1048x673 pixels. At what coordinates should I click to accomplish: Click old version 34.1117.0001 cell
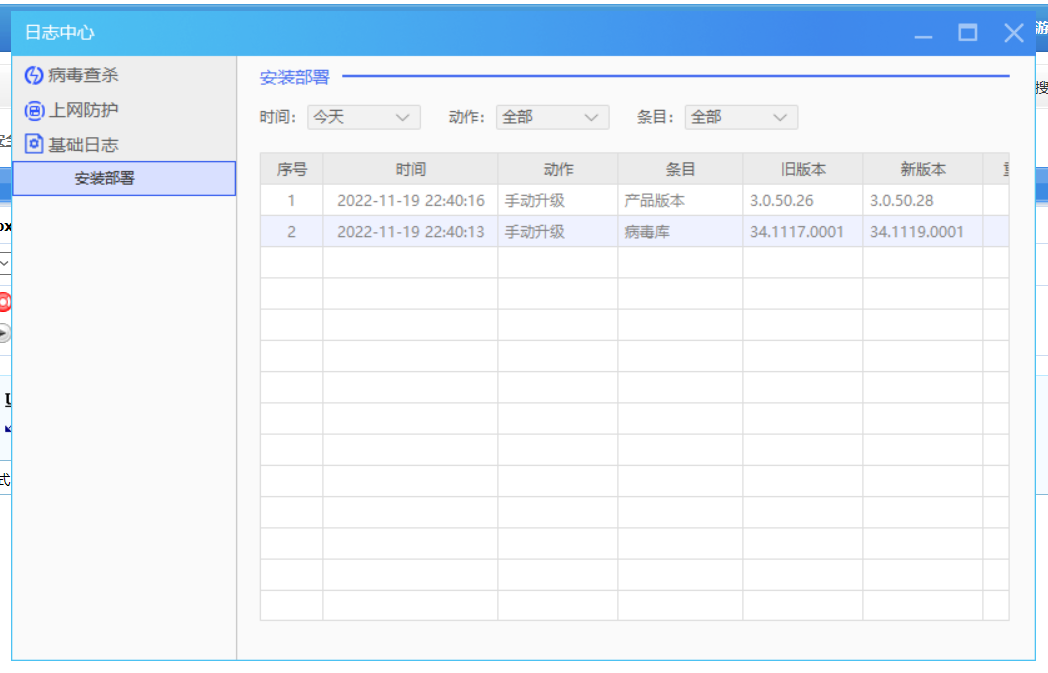(x=803, y=232)
